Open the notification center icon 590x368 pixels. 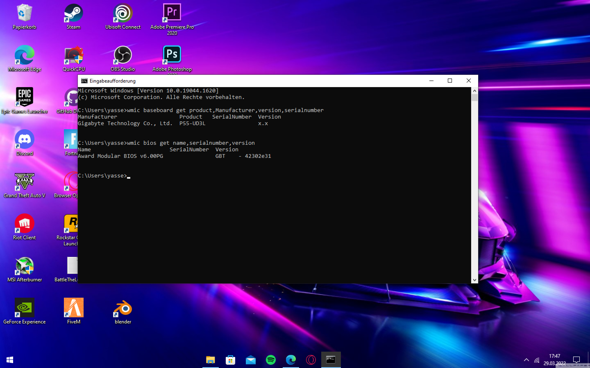pos(576,360)
